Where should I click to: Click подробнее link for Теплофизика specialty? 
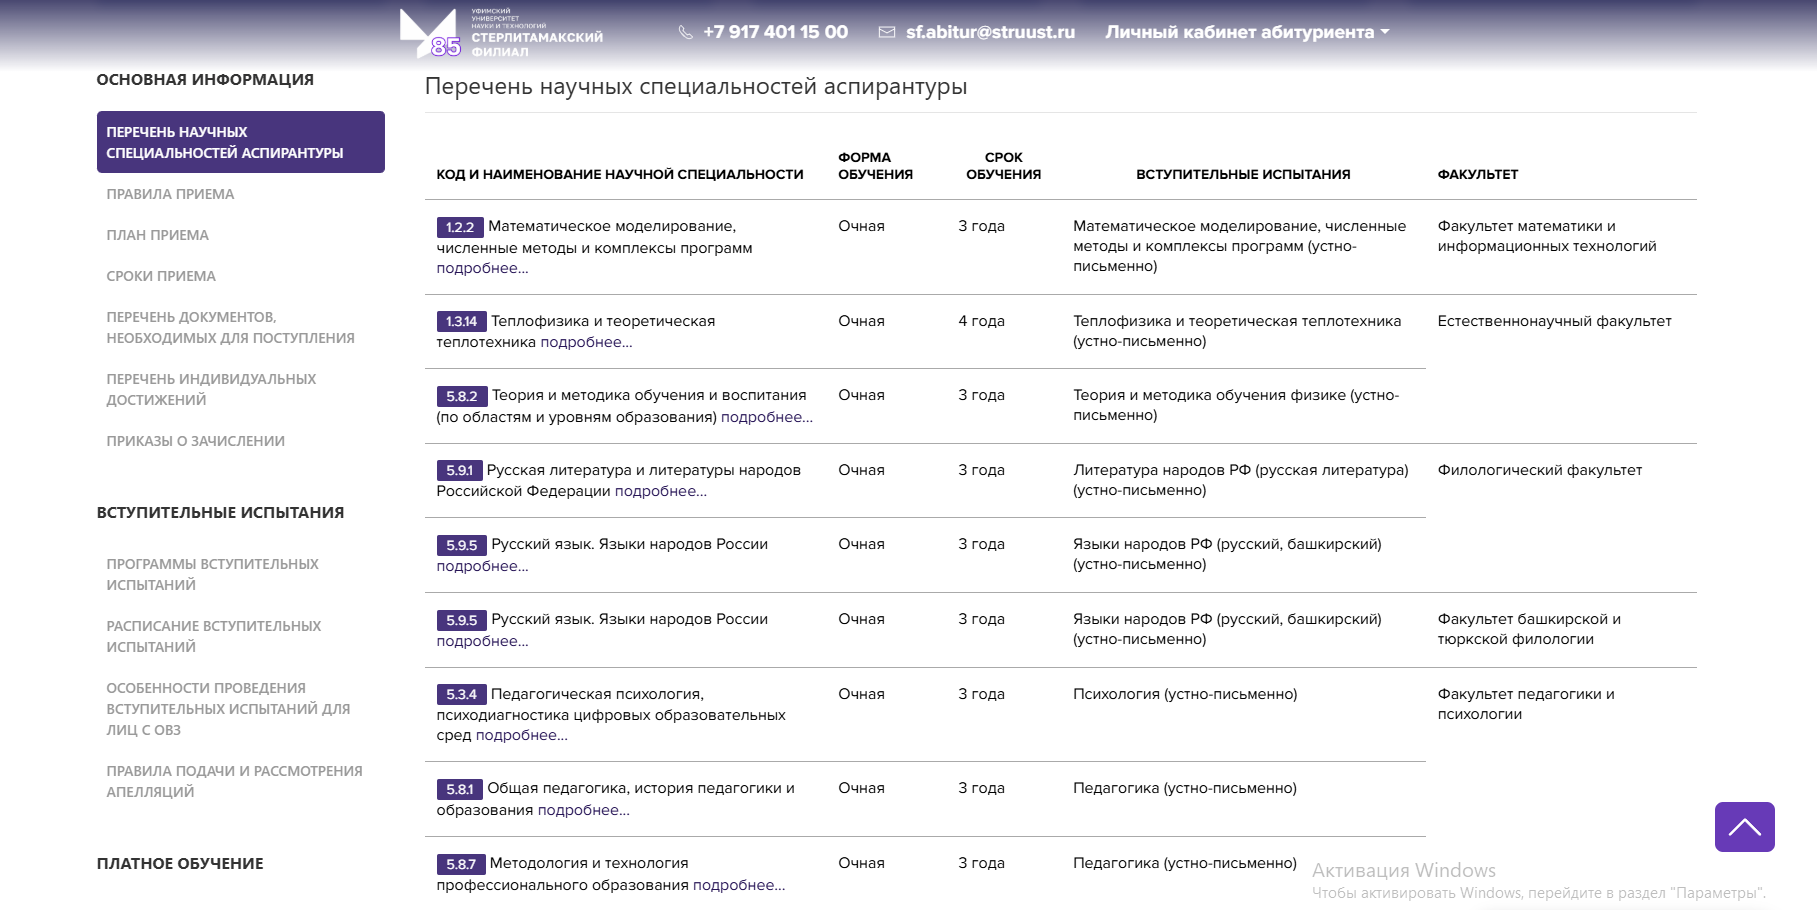pyautogui.click(x=586, y=342)
